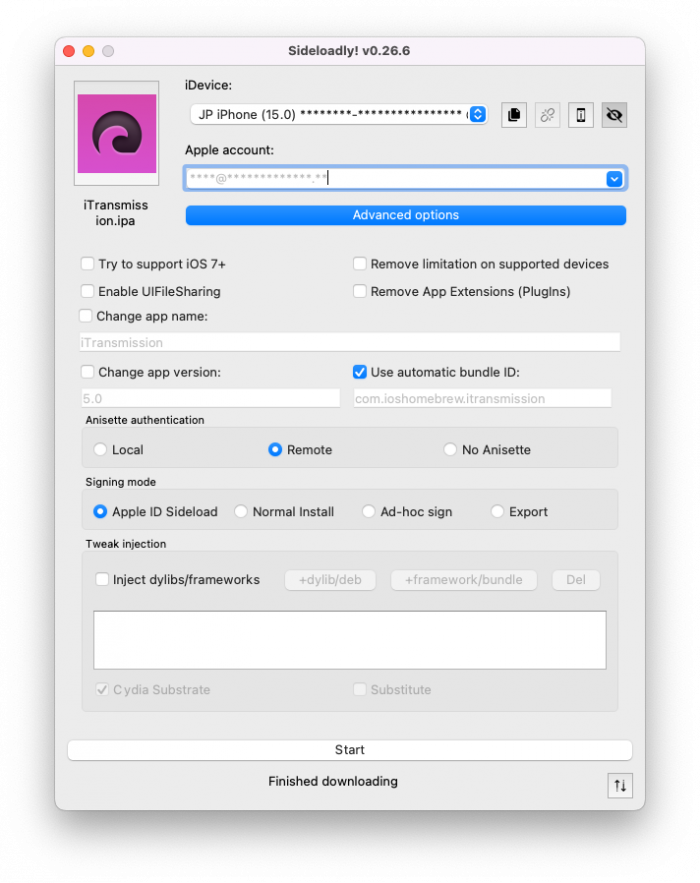Image resolution: width=700 pixels, height=883 pixels.
Task: Click the tweak injection list box
Action: (x=350, y=640)
